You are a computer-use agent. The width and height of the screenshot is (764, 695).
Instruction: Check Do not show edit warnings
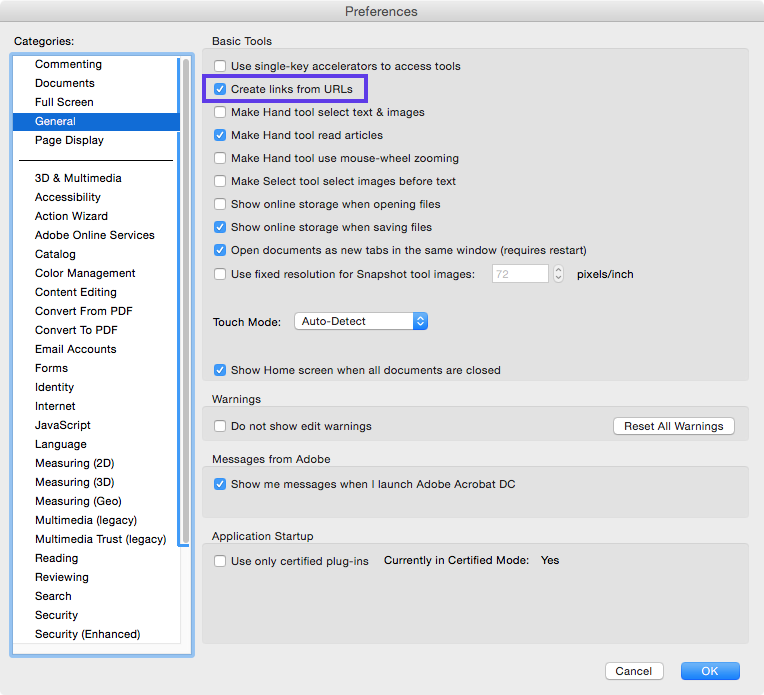(220, 426)
